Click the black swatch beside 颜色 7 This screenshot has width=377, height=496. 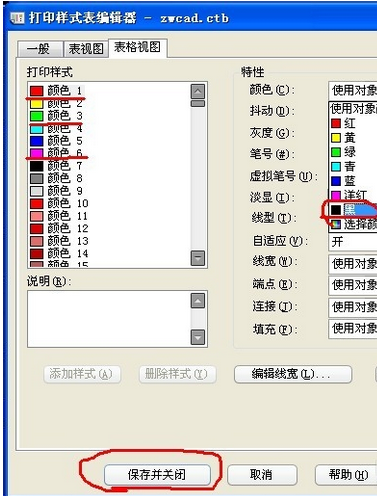(x=37, y=166)
